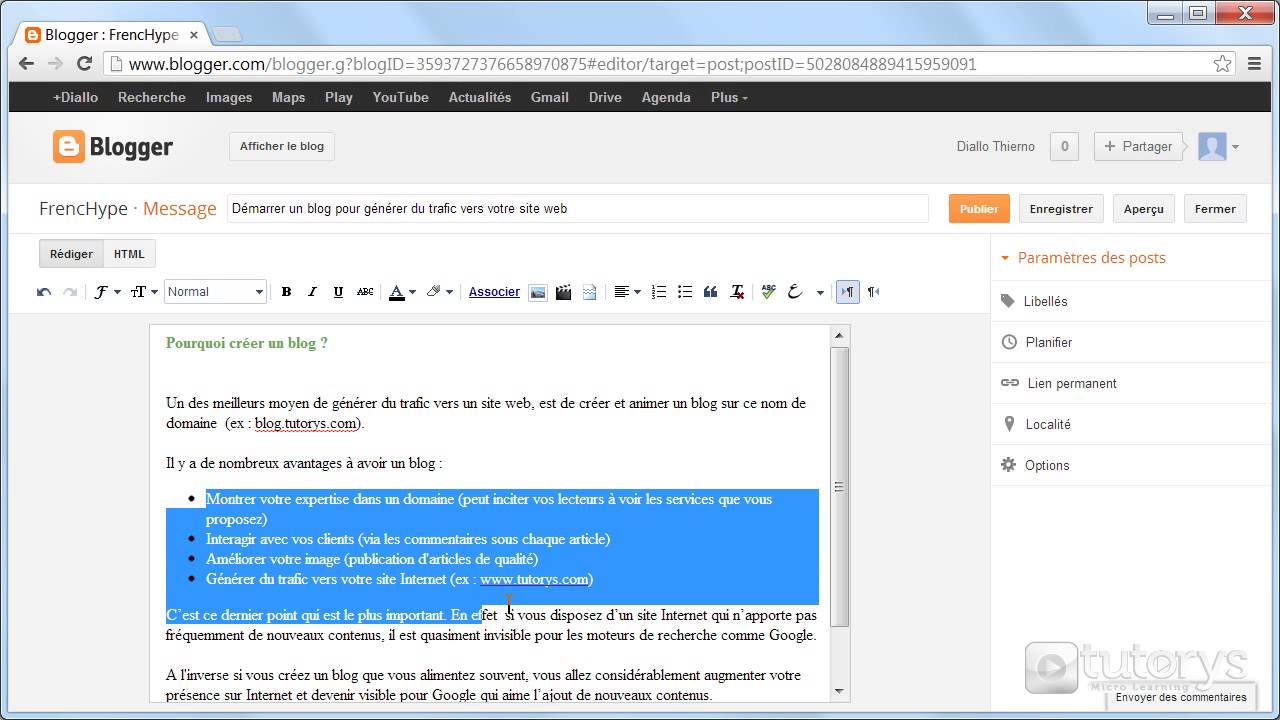Toggle strikethrough formatting
The height and width of the screenshot is (720, 1280).
click(365, 292)
